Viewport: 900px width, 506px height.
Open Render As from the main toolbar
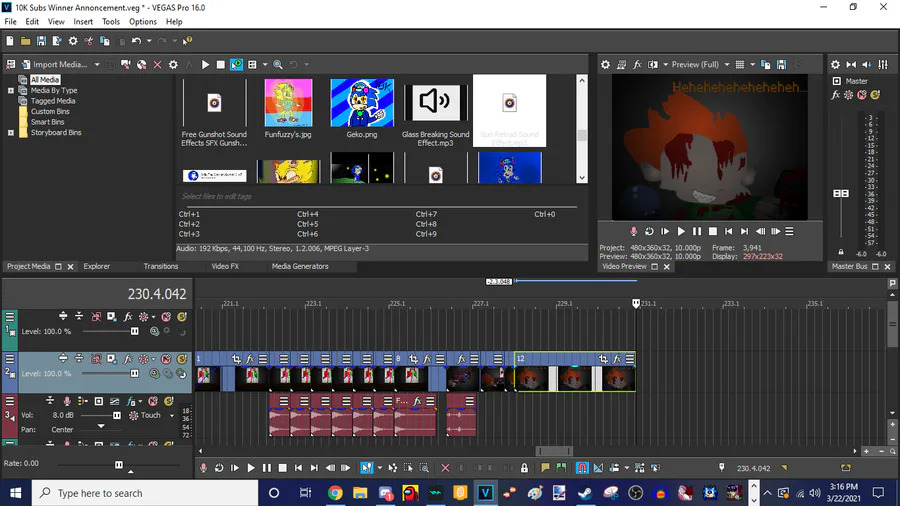tap(57, 41)
